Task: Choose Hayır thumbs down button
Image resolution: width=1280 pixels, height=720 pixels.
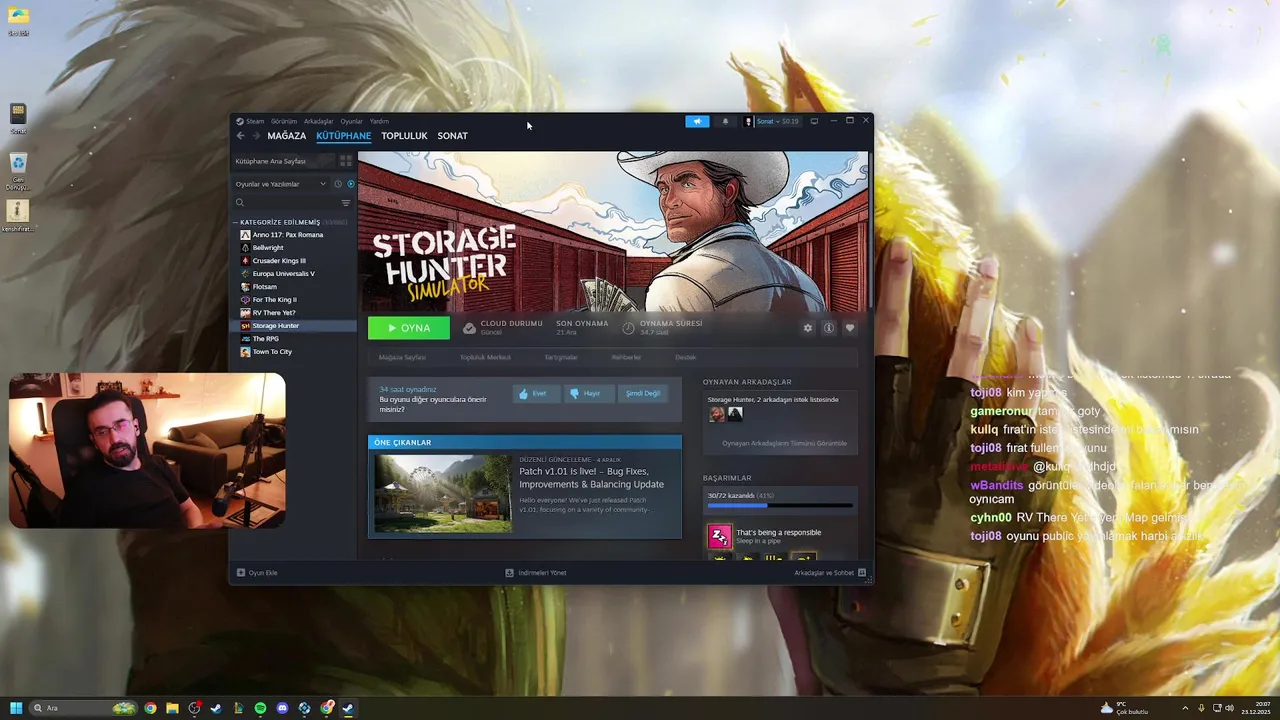Action: coord(588,394)
